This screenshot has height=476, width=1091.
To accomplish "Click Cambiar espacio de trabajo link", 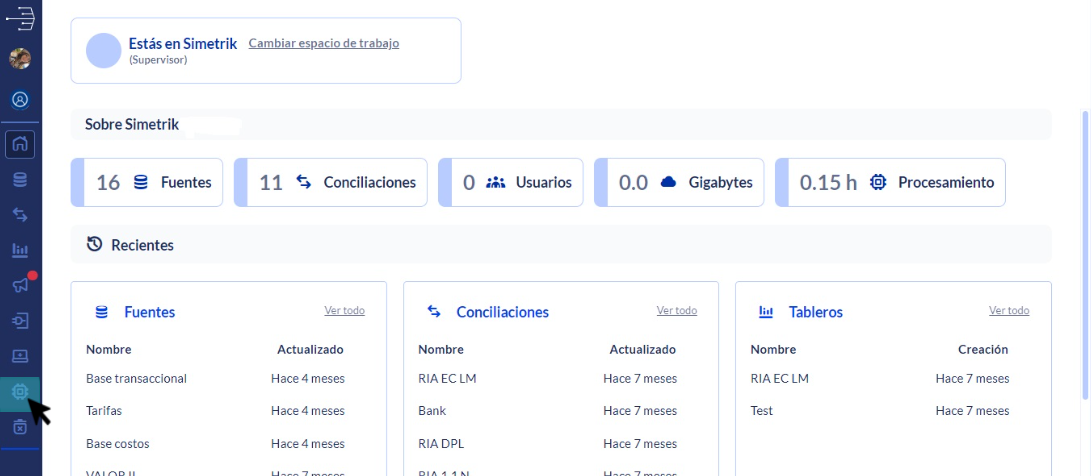I will [x=324, y=43].
